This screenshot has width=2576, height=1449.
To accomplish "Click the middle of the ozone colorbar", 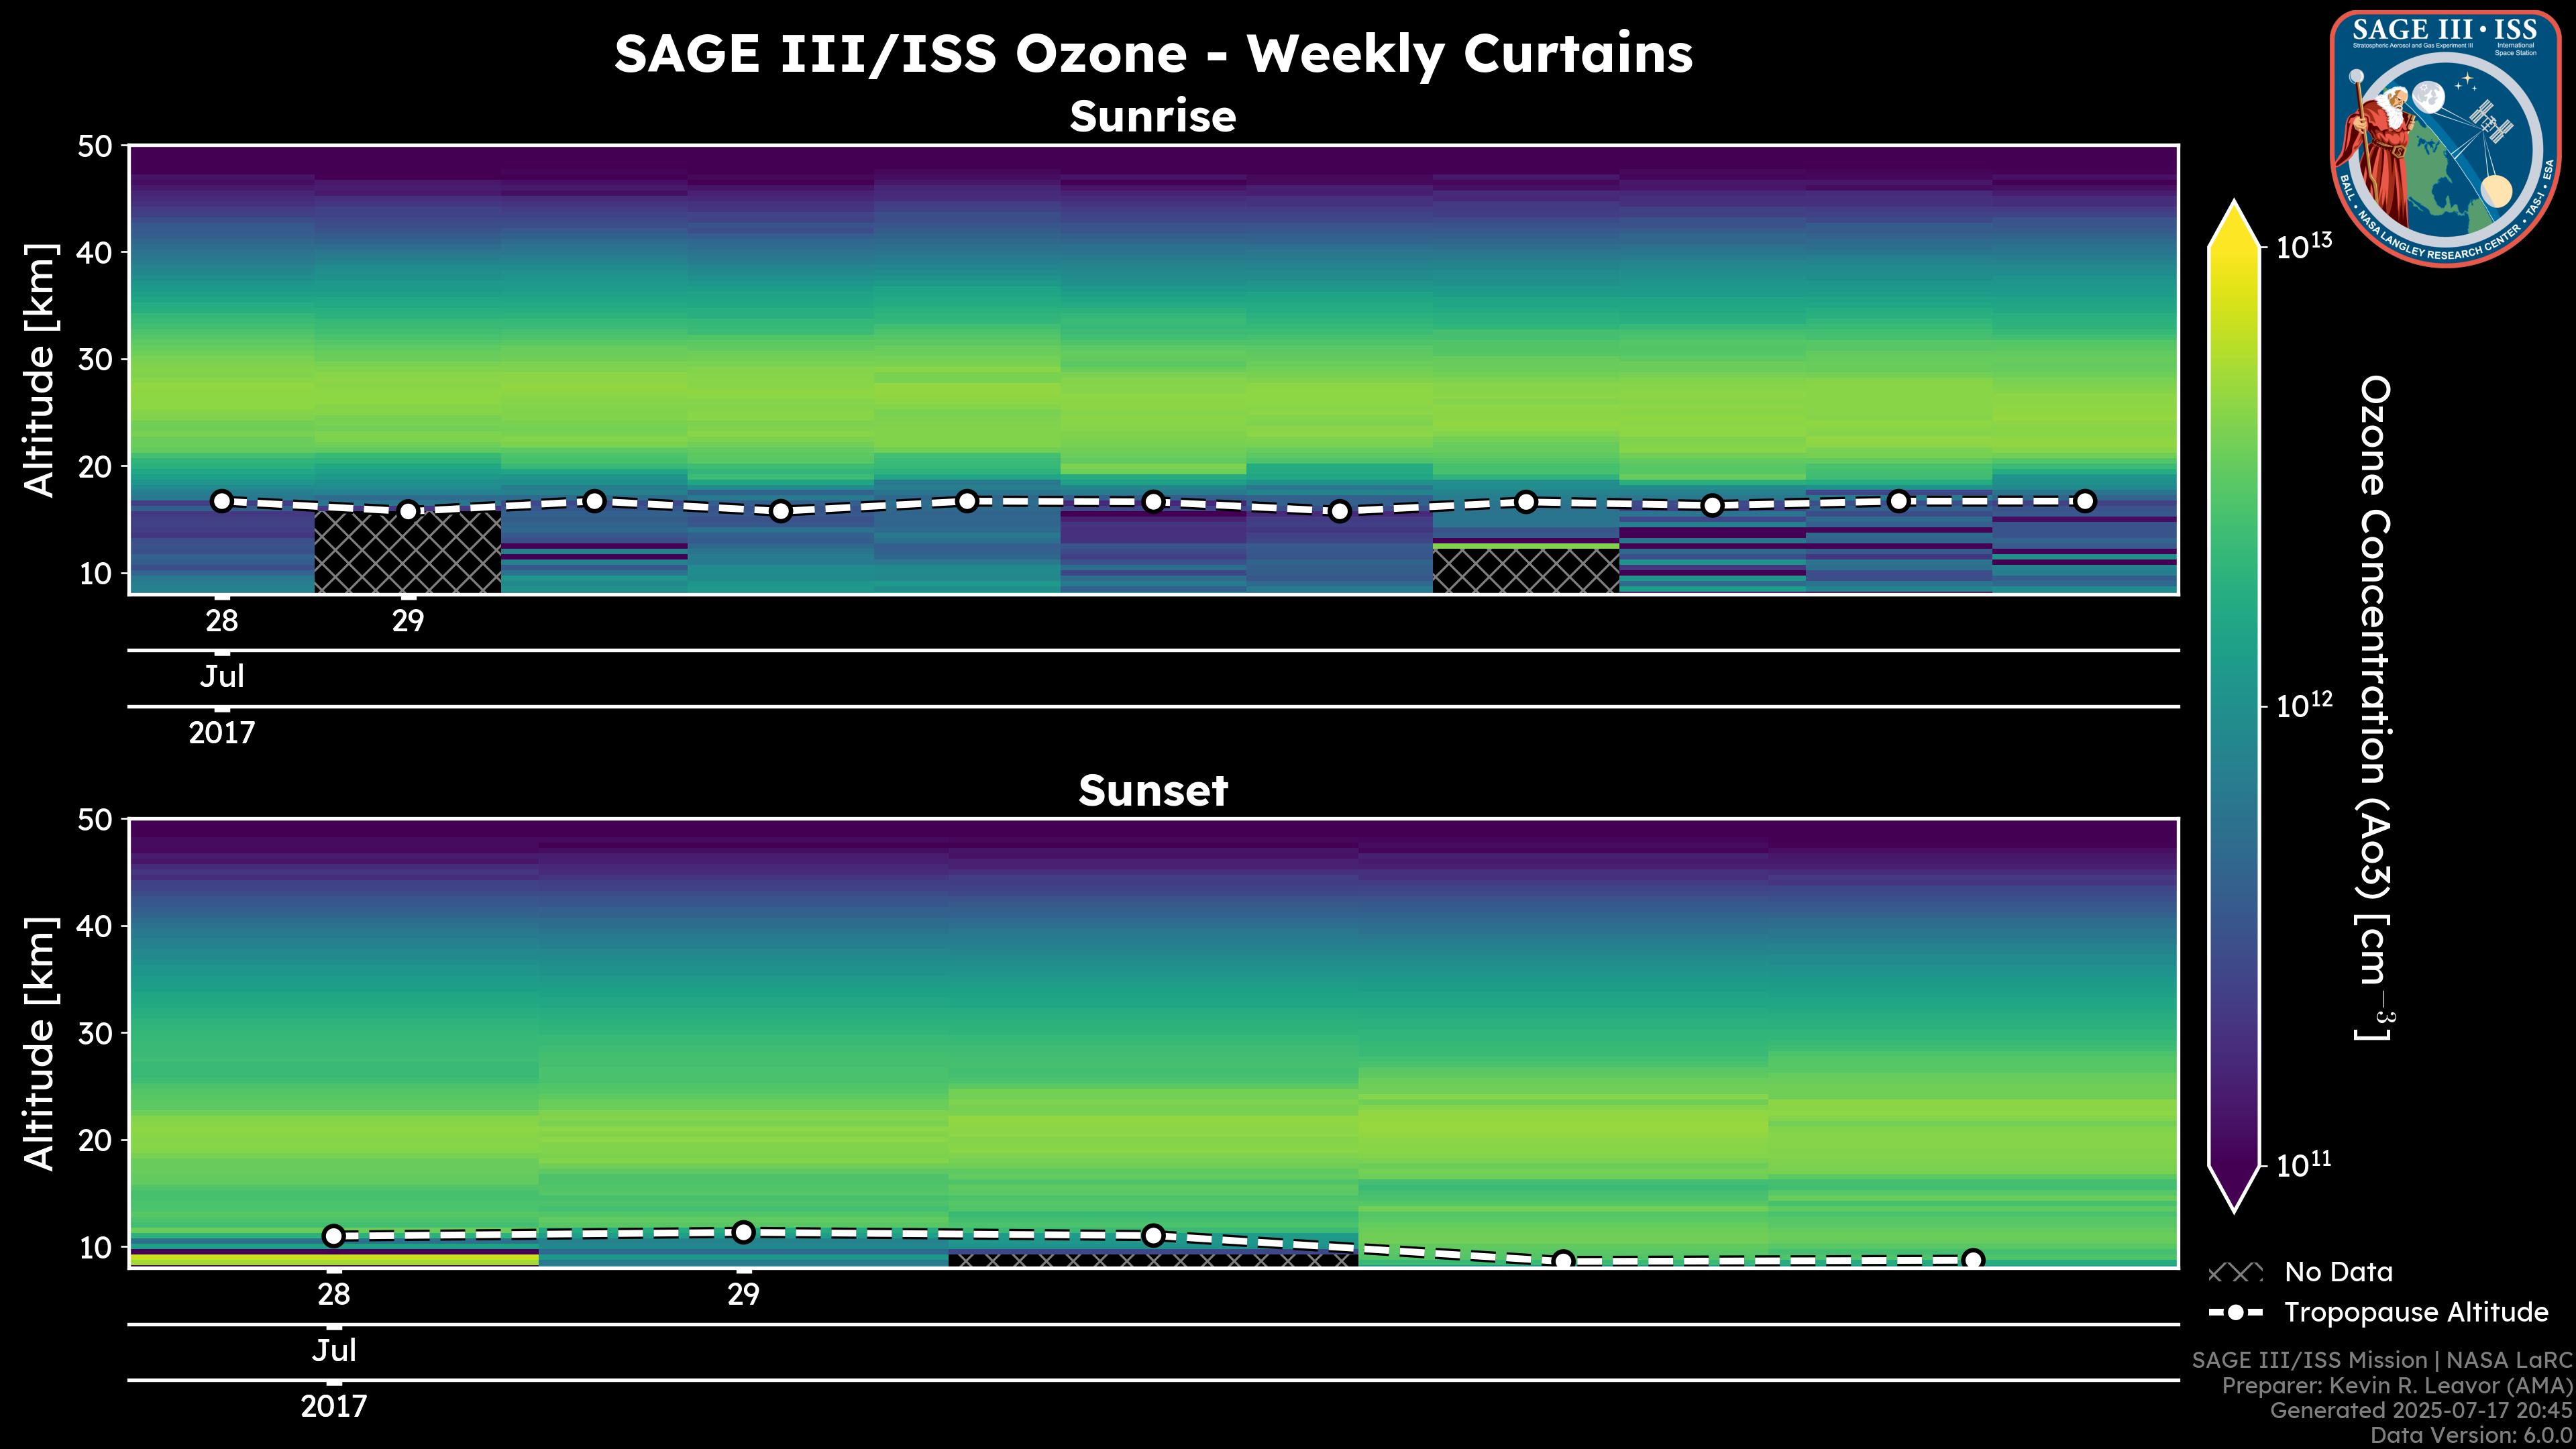I will pos(2235,706).
